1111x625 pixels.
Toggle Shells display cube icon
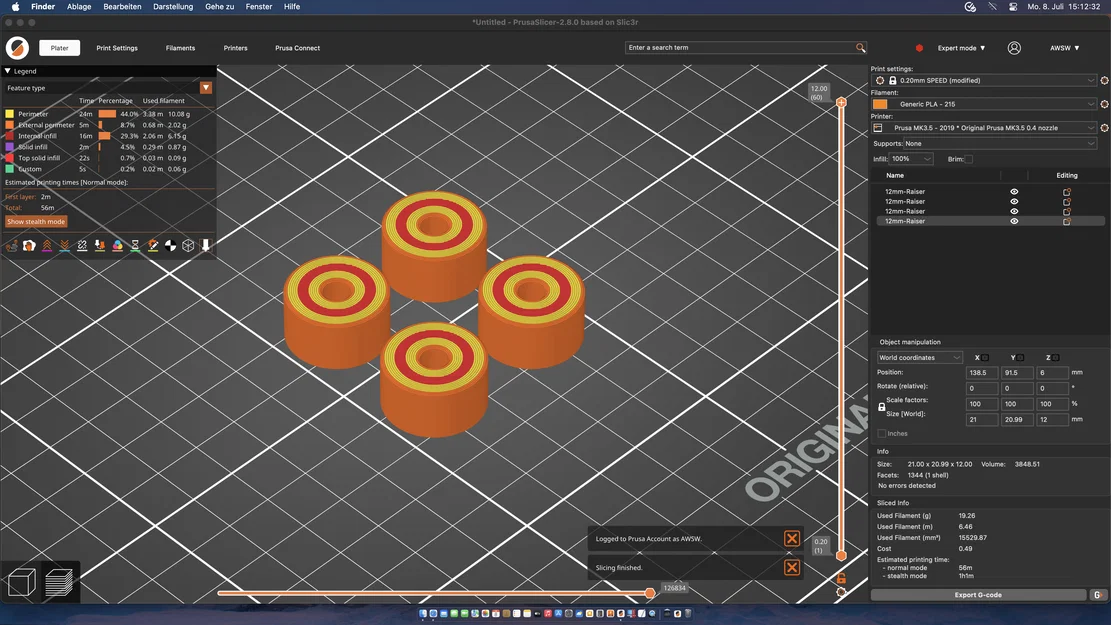point(188,245)
